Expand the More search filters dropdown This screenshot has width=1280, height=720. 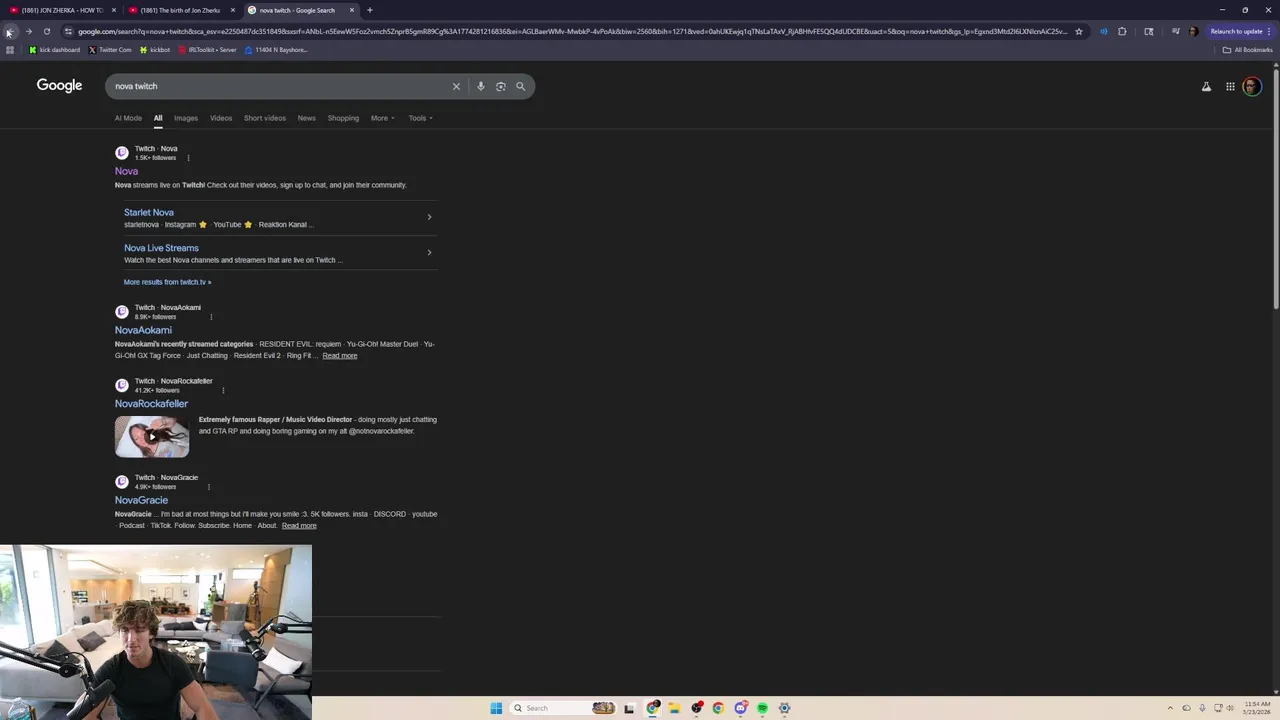click(382, 118)
